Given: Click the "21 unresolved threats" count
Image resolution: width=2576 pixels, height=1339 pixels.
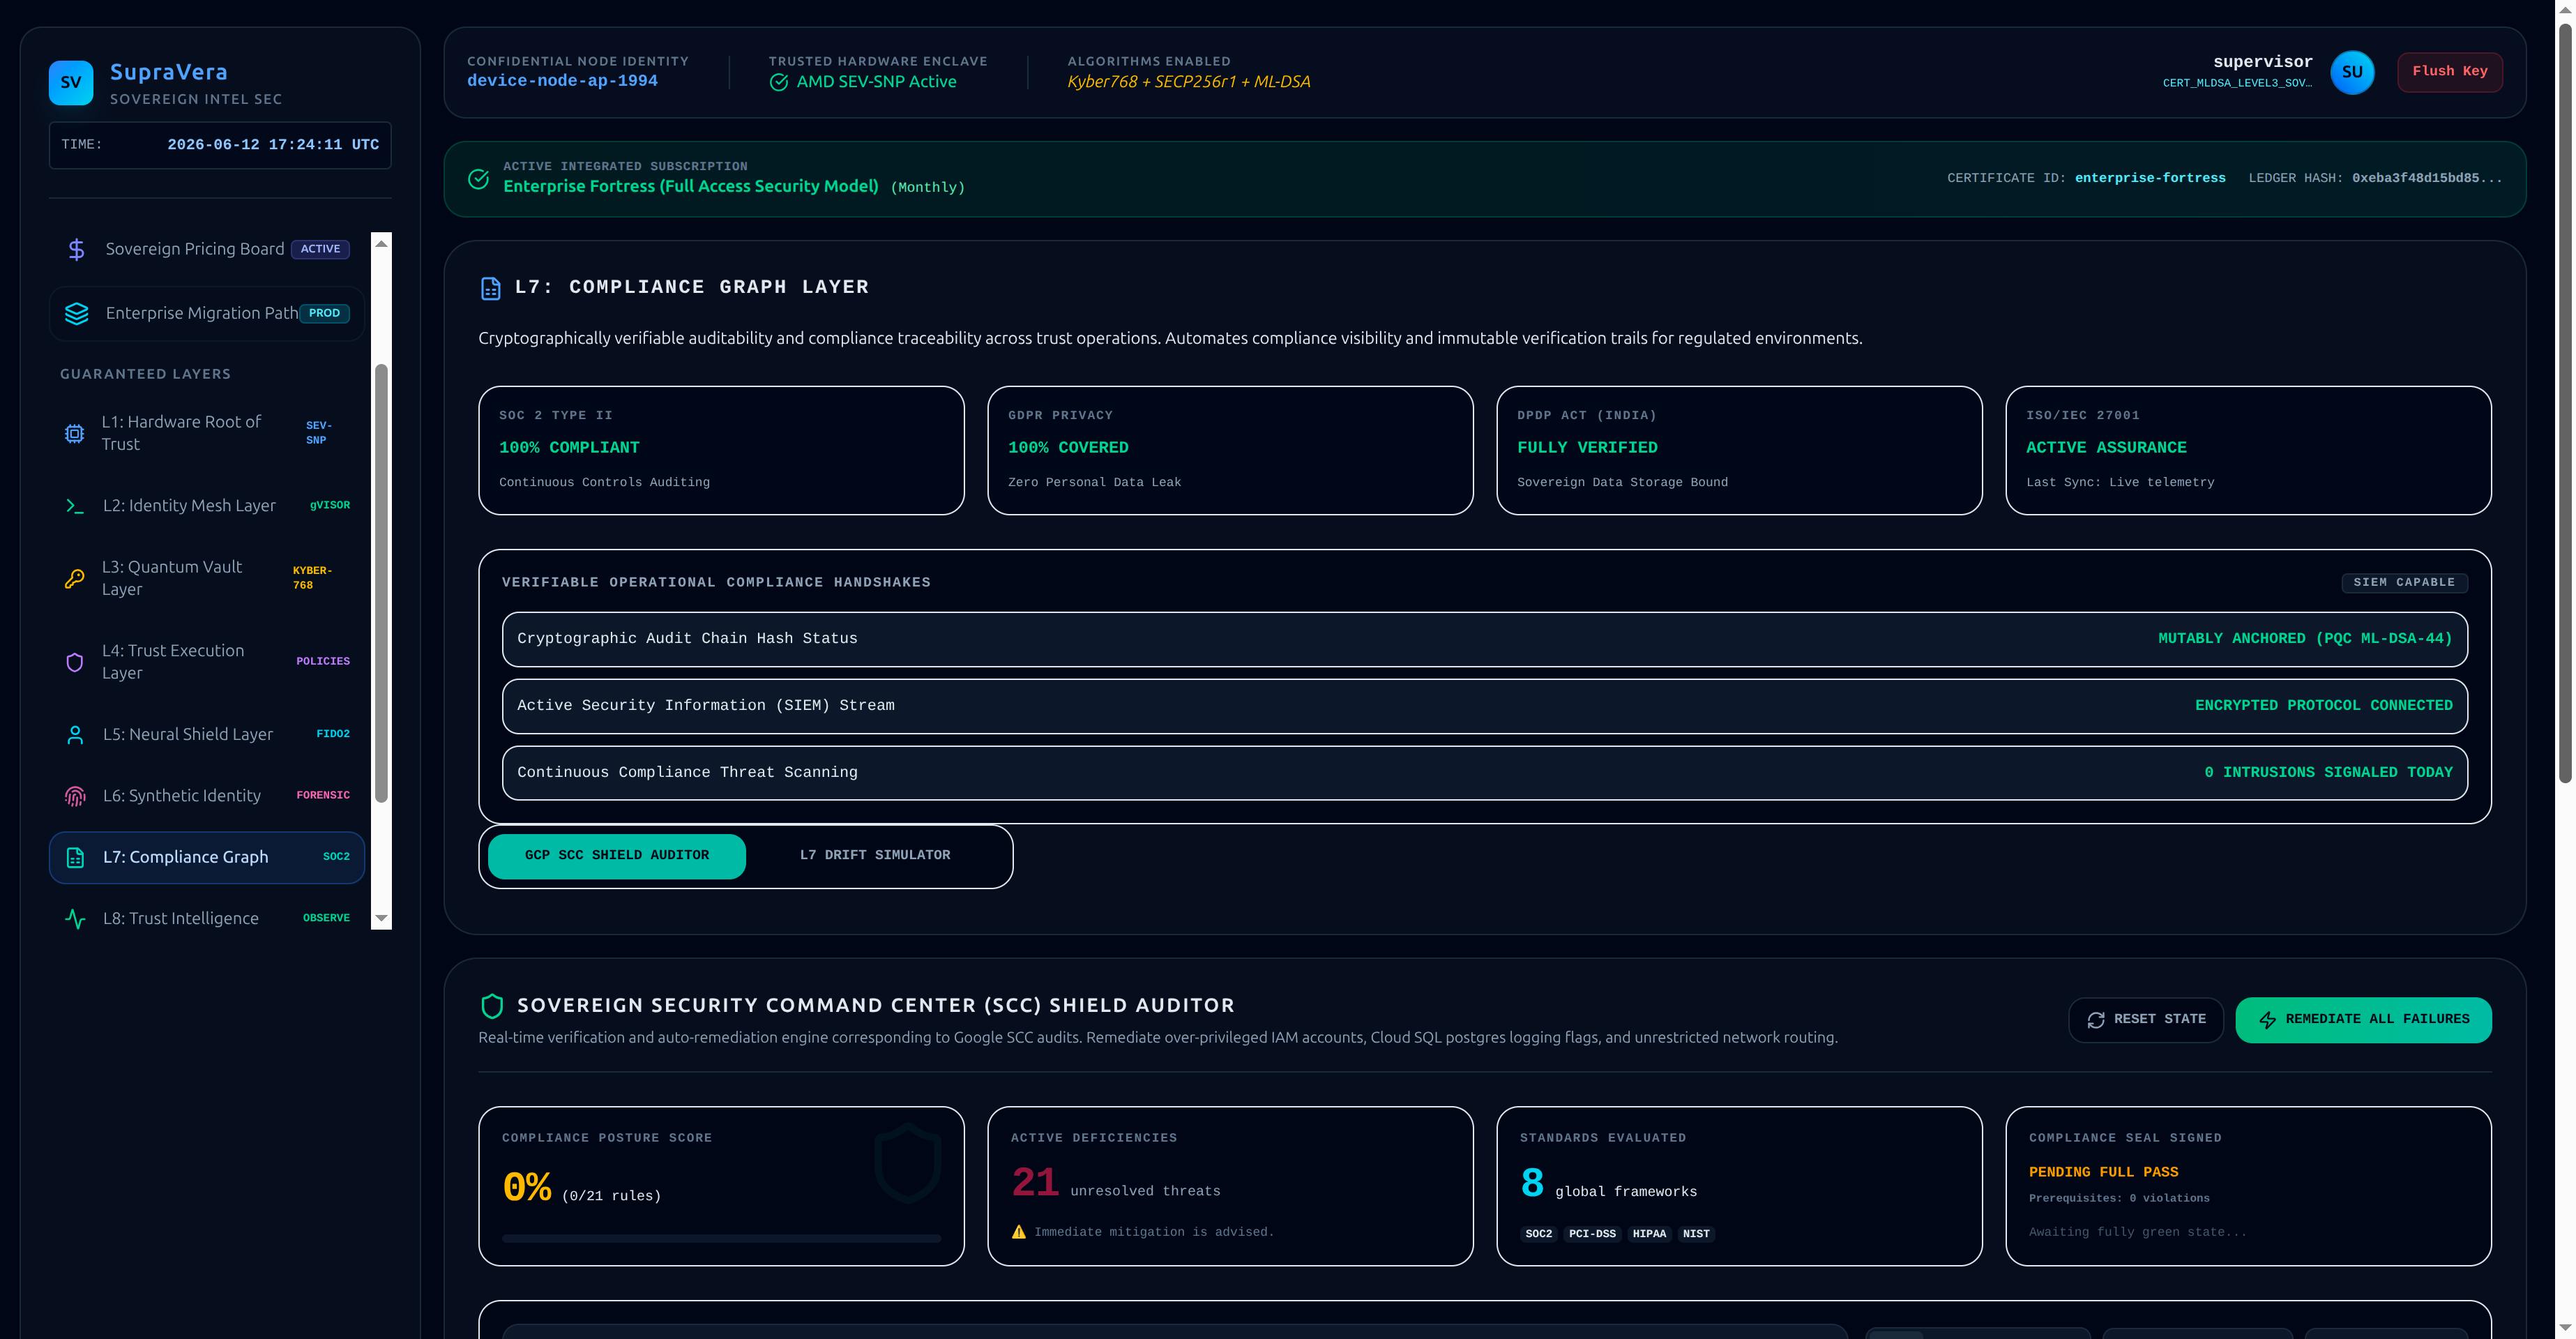Looking at the screenshot, I should pos(1116,1184).
